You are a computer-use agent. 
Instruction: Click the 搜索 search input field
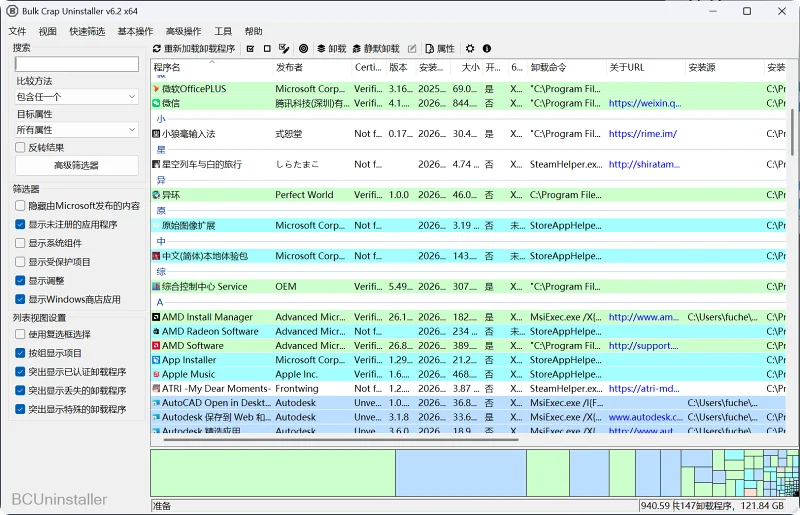click(77, 64)
